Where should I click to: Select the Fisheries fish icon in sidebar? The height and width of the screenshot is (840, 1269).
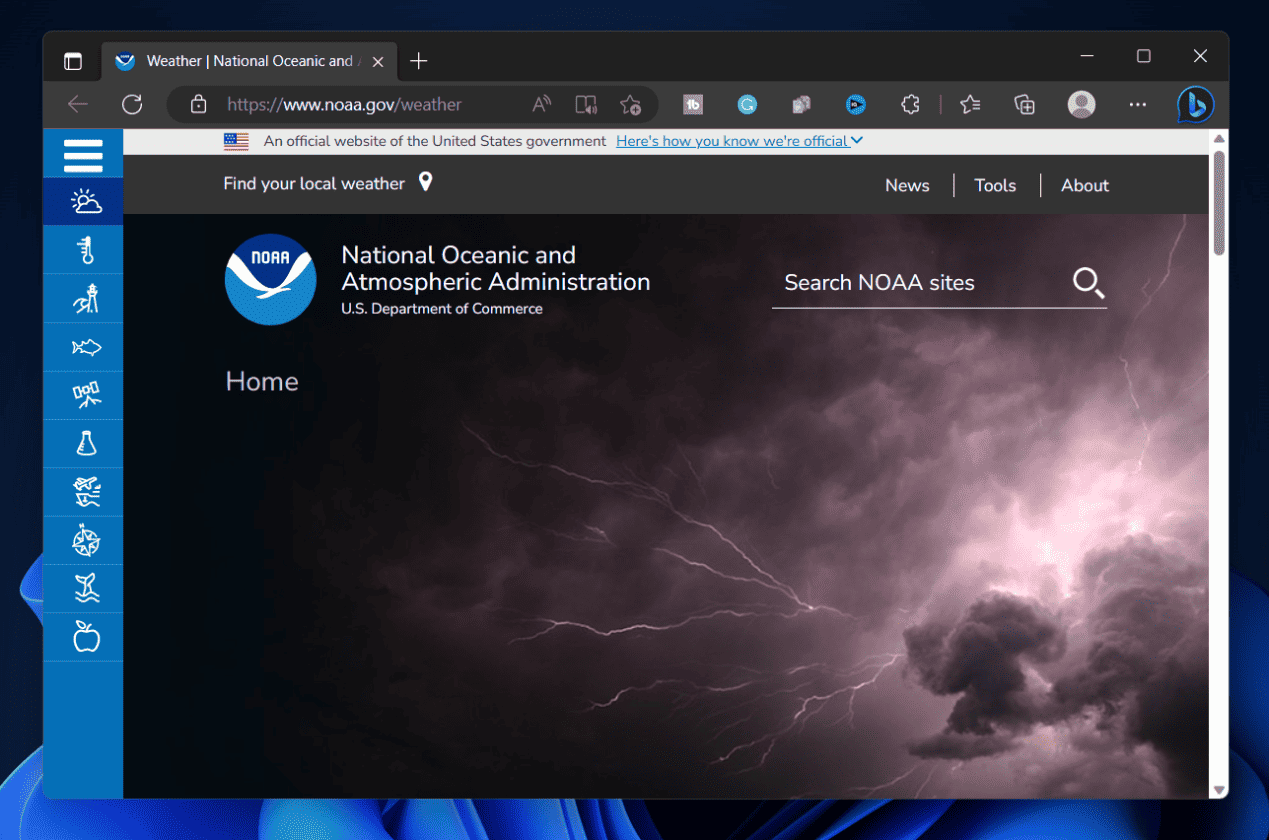[x=83, y=347]
